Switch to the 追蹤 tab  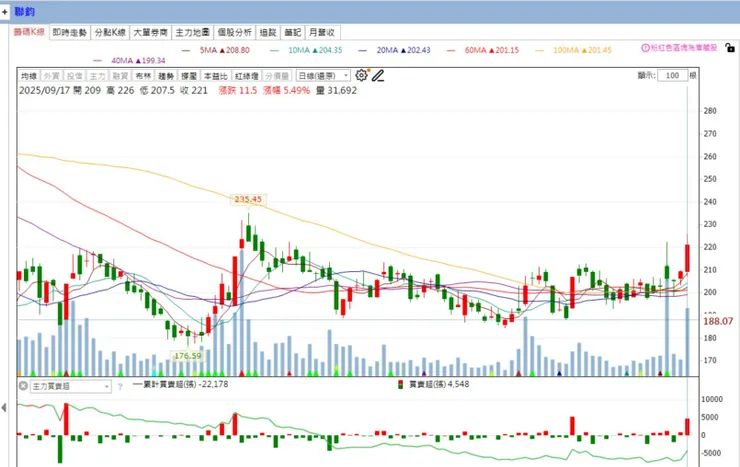click(x=268, y=33)
